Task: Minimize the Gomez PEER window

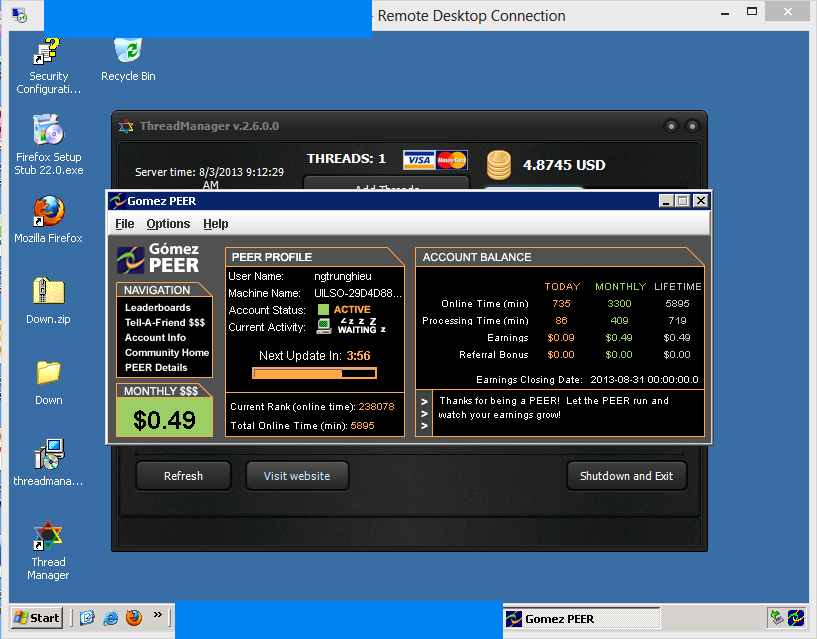Action: (665, 201)
